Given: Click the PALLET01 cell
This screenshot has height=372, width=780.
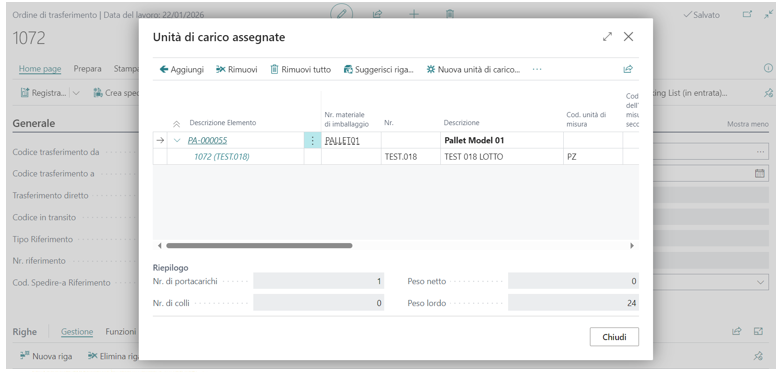Looking at the screenshot, I should tap(351, 141).
